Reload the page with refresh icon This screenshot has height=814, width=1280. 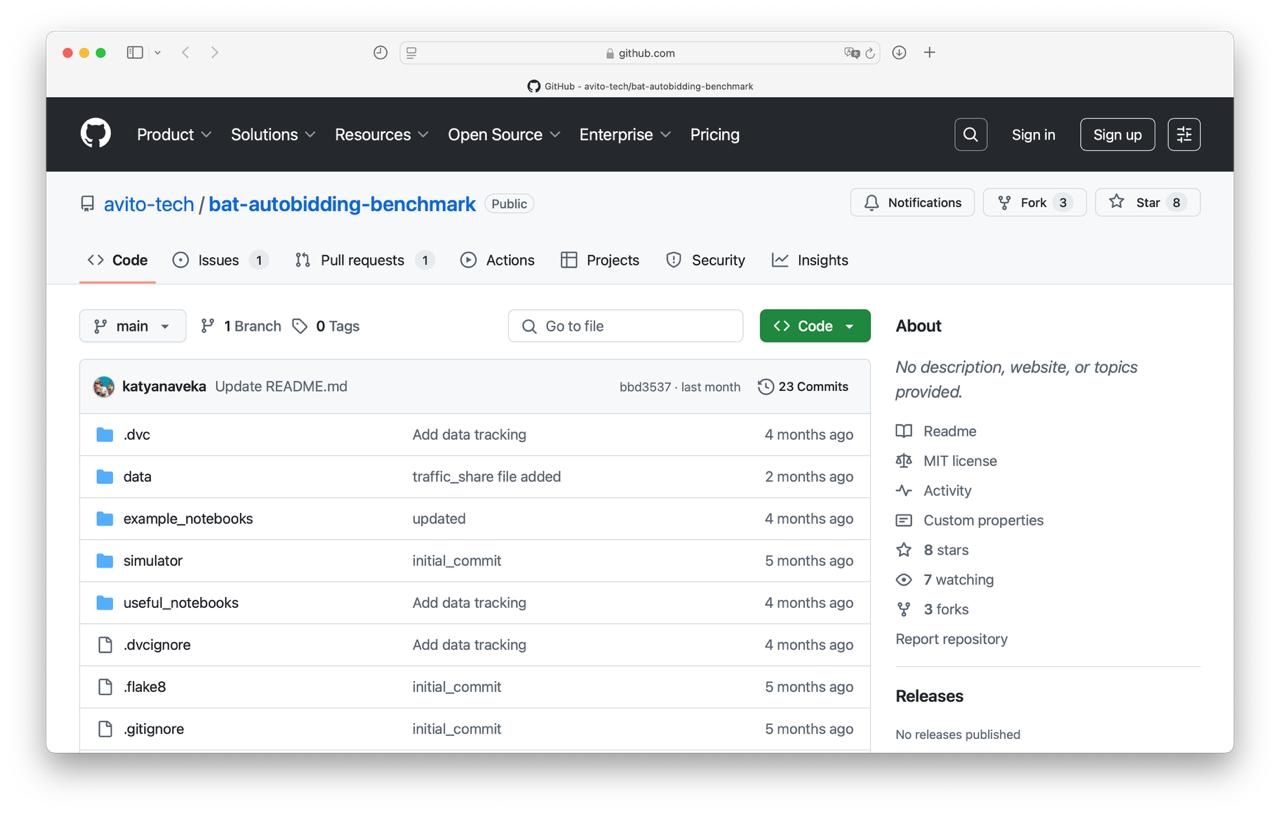coord(870,53)
